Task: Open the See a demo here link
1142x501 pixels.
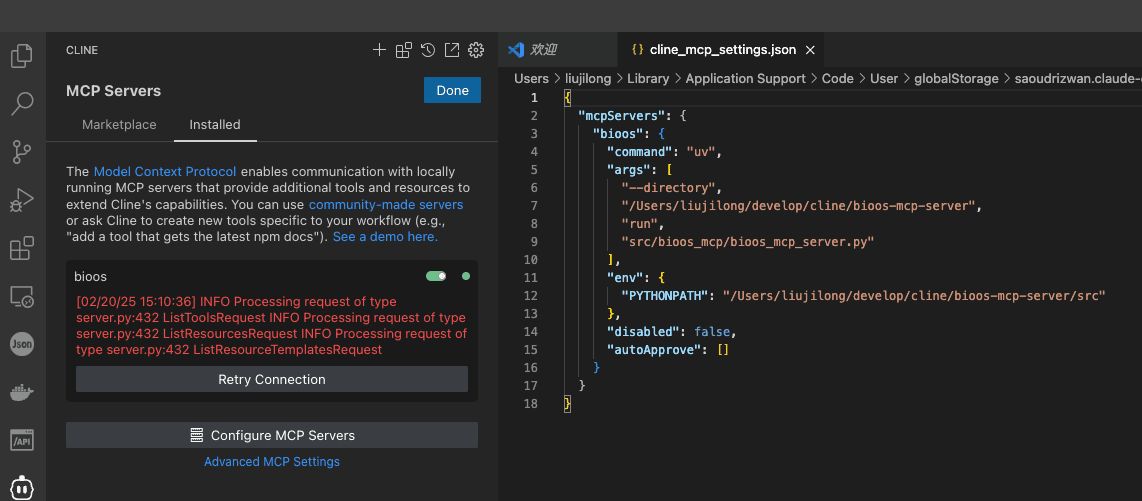Action: 385,237
